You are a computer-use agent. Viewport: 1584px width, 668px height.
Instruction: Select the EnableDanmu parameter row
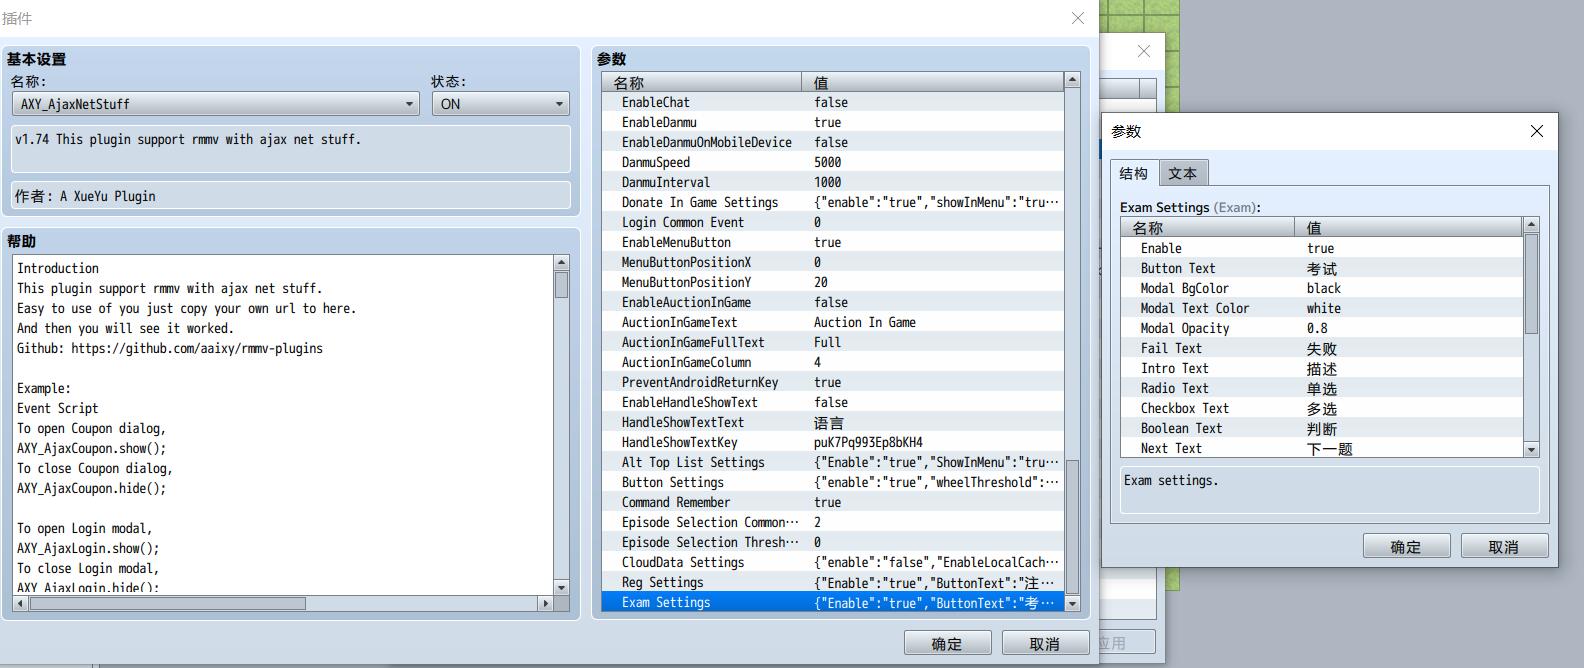pos(833,122)
